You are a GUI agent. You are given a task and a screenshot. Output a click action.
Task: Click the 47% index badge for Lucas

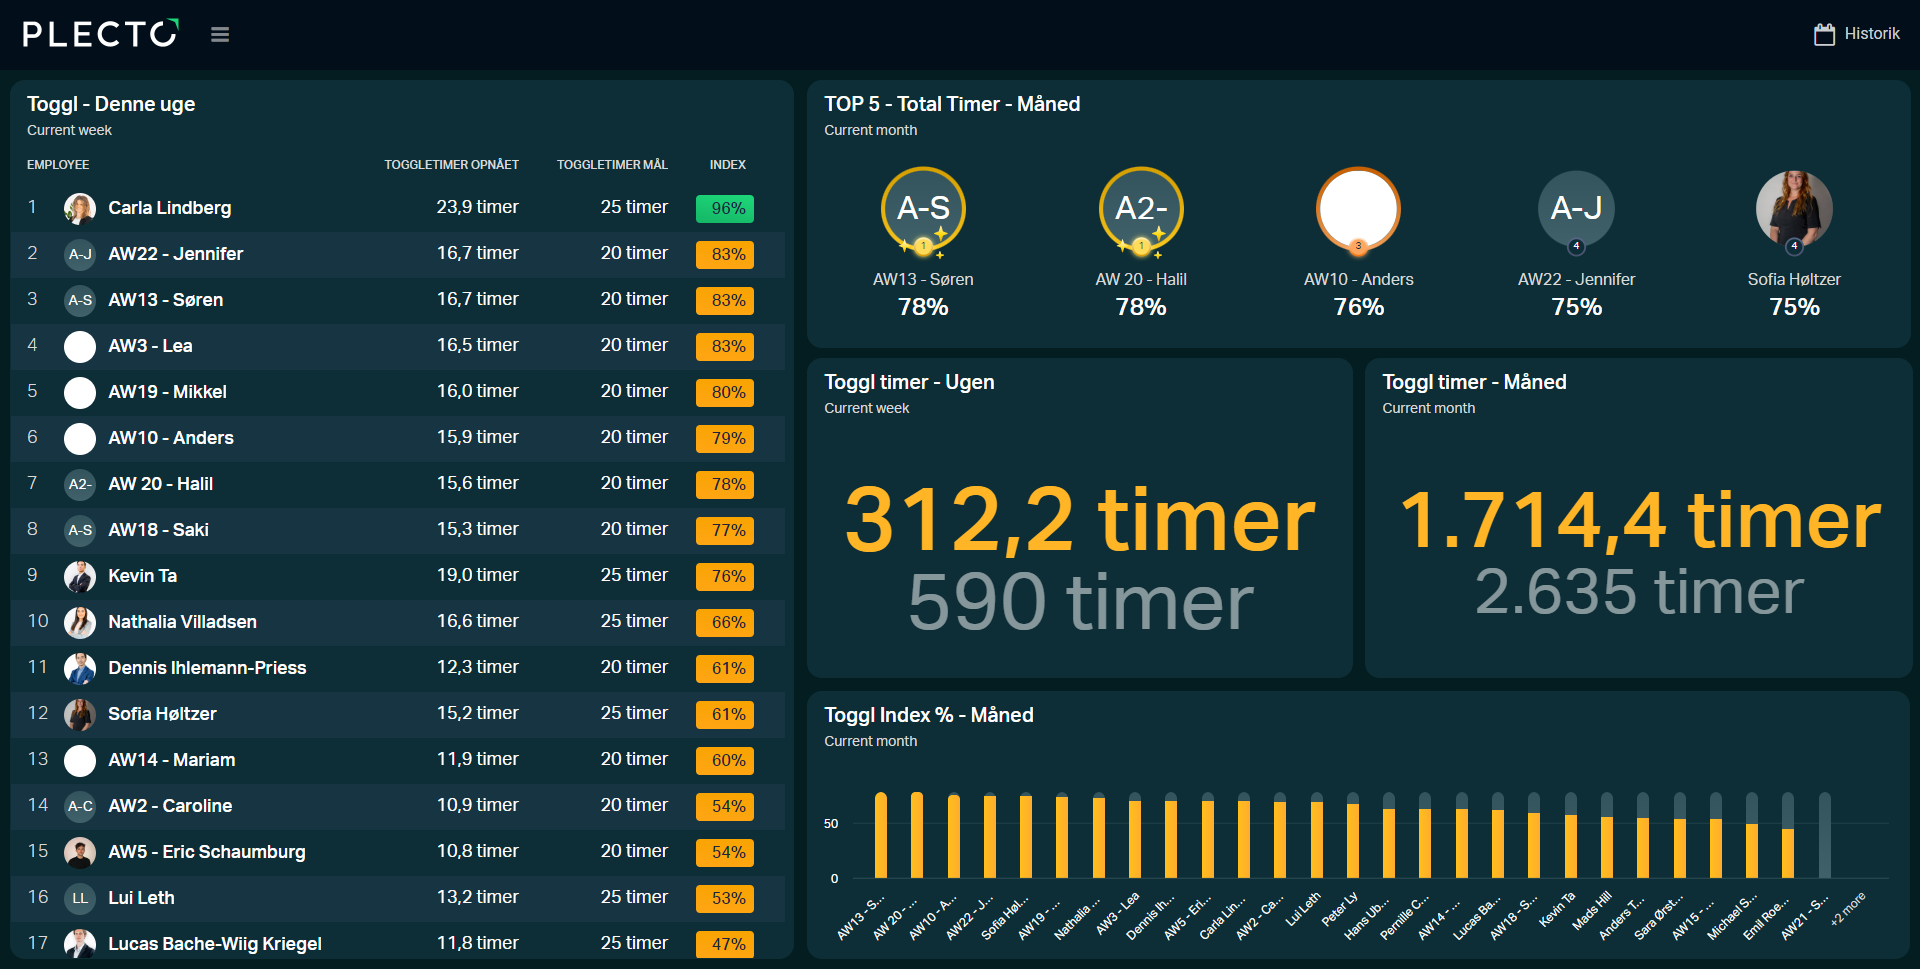727,943
